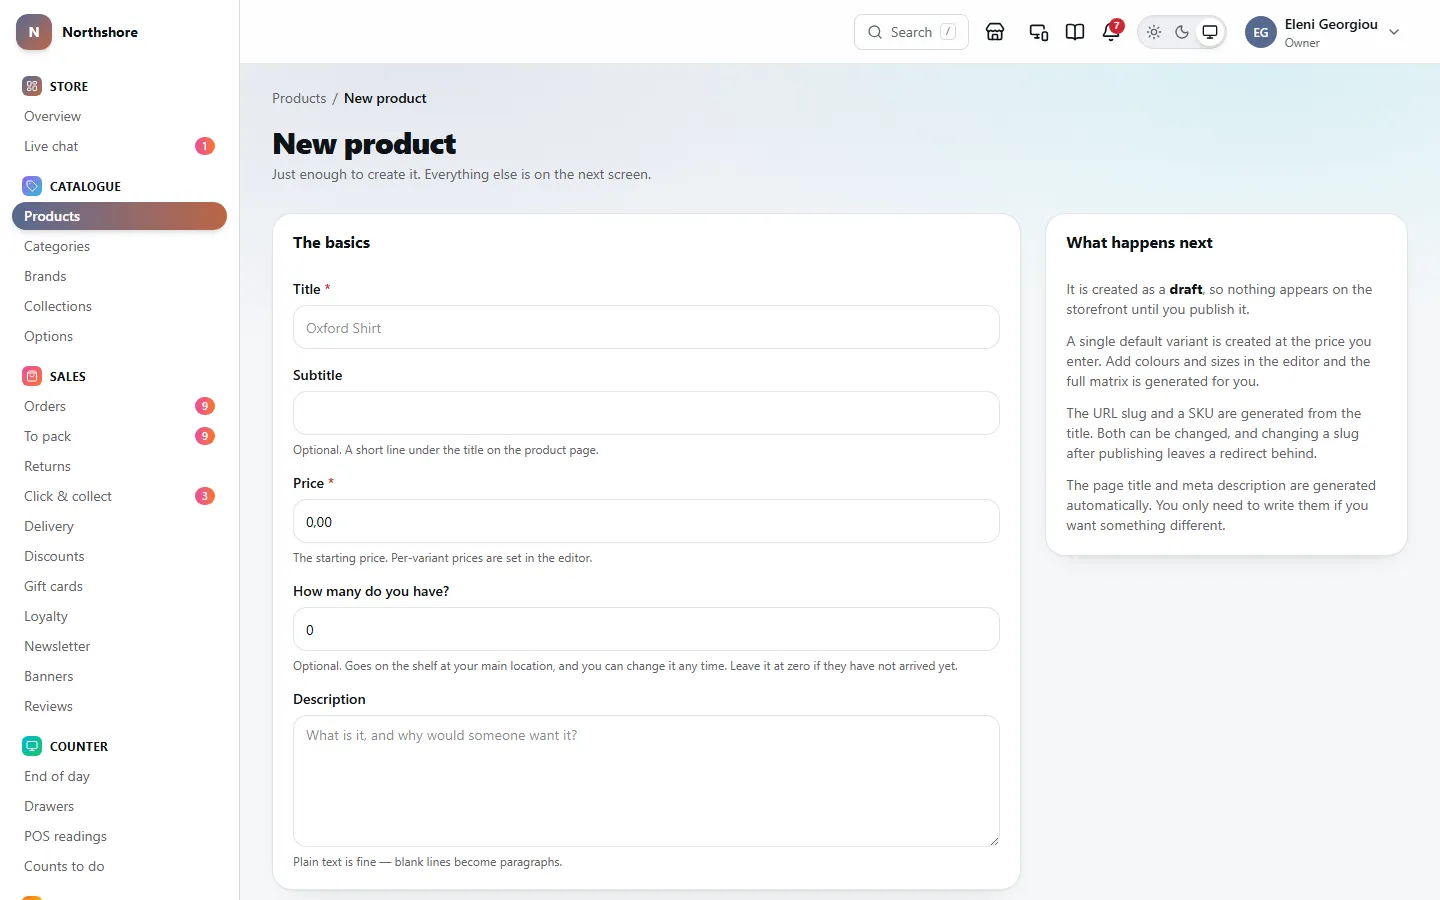This screenshot has width=1440, height=900.
Task: Open Reviews in the sidebar
Action: (x=119, y=706)
